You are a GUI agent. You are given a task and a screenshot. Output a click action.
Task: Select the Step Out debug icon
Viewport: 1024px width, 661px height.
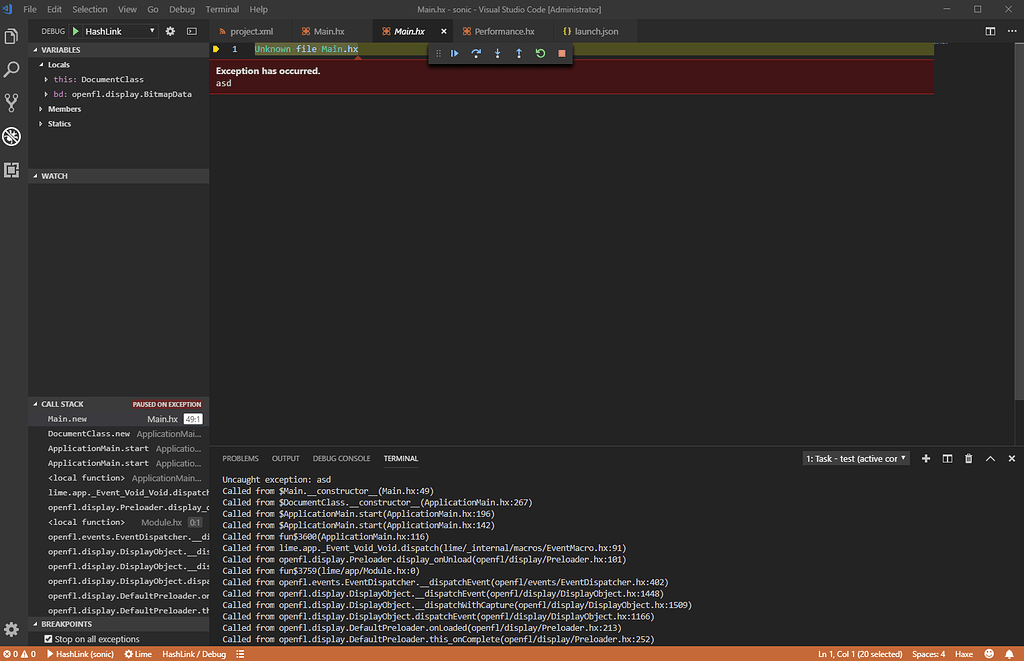tap(518, 53)
